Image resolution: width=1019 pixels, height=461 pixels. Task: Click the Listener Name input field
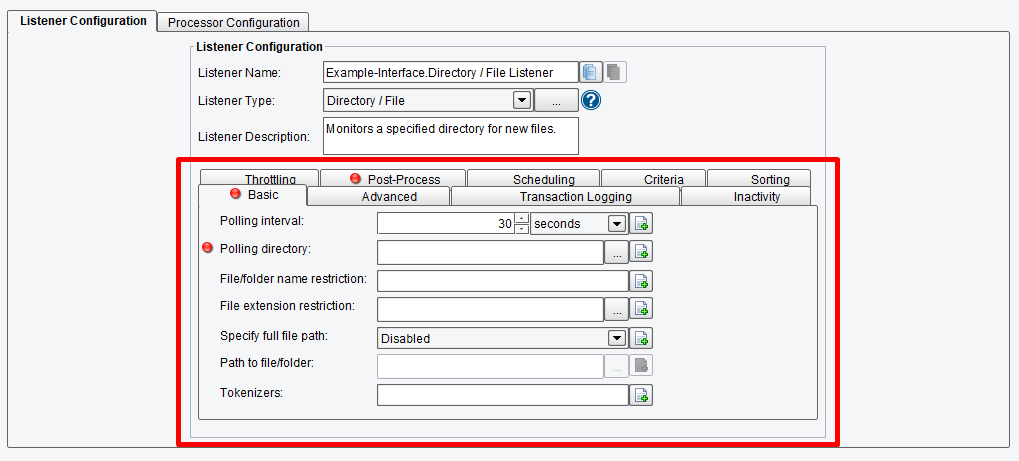tap(450, 72)
